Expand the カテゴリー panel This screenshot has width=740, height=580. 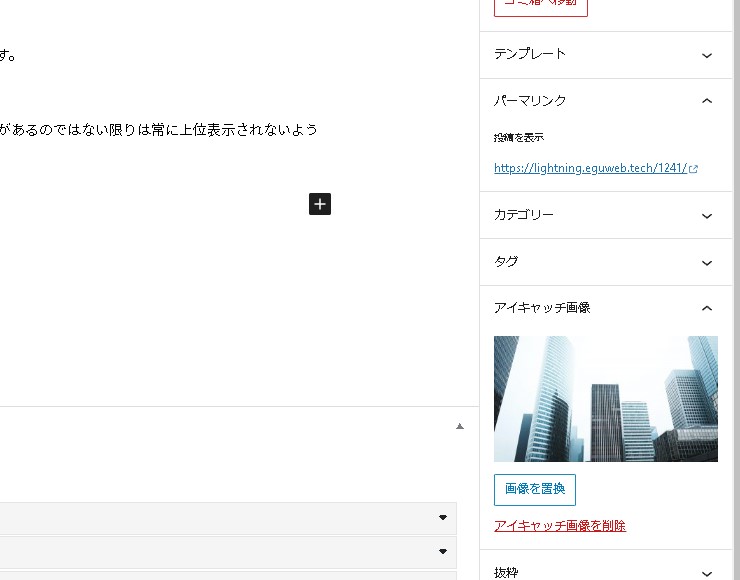[x=707, y=215]
